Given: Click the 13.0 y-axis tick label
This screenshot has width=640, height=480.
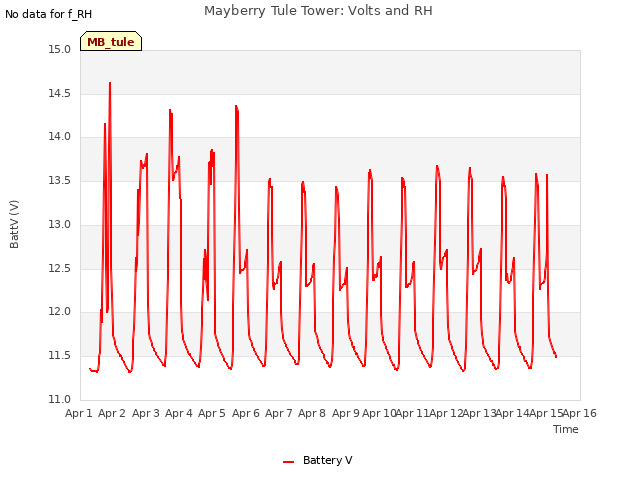Looking at the screenshot, I should pos(60,224).
